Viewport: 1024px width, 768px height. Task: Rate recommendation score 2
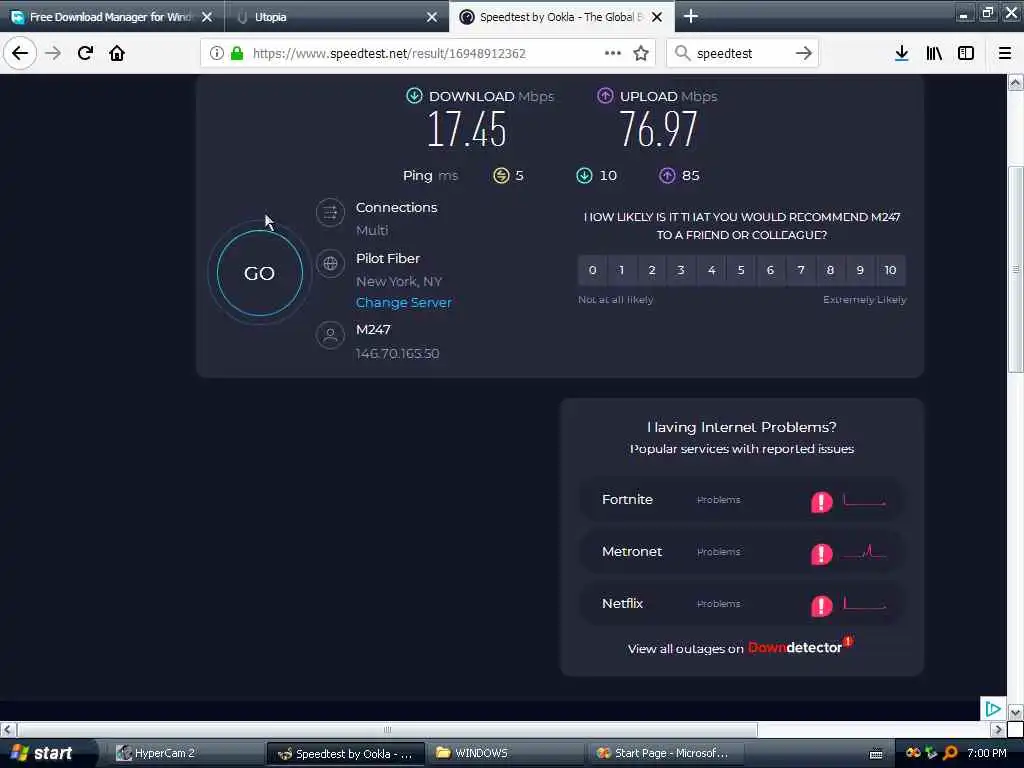tap(652, 270)
